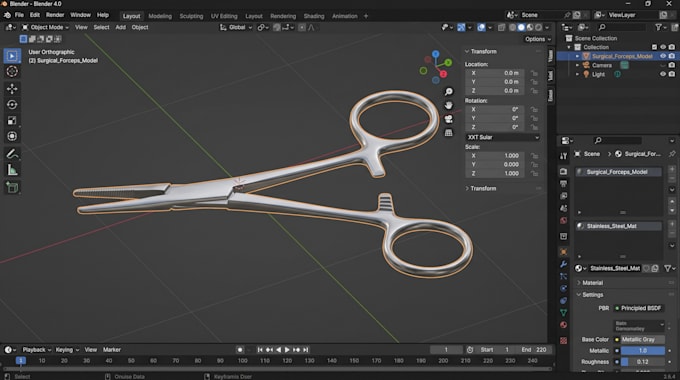Select the Measure tool

pos(12,170)
